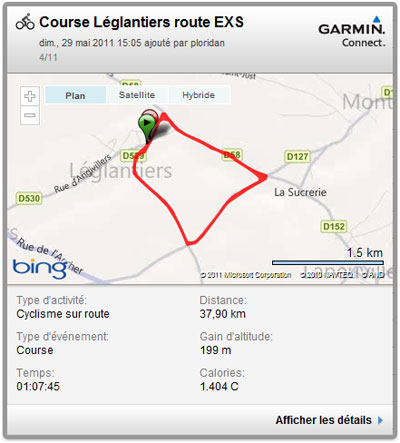Click the map zoom out minus button
Screen dimensions: 400x443
point(30,115)
